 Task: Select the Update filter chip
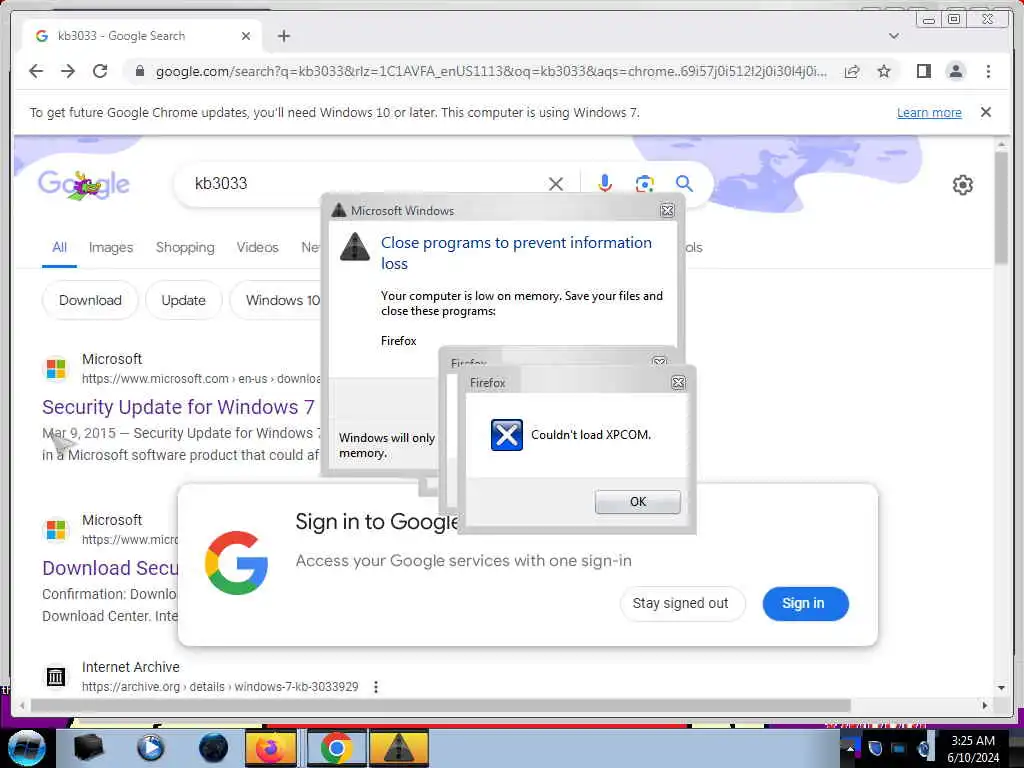click(x=184, y=300)
